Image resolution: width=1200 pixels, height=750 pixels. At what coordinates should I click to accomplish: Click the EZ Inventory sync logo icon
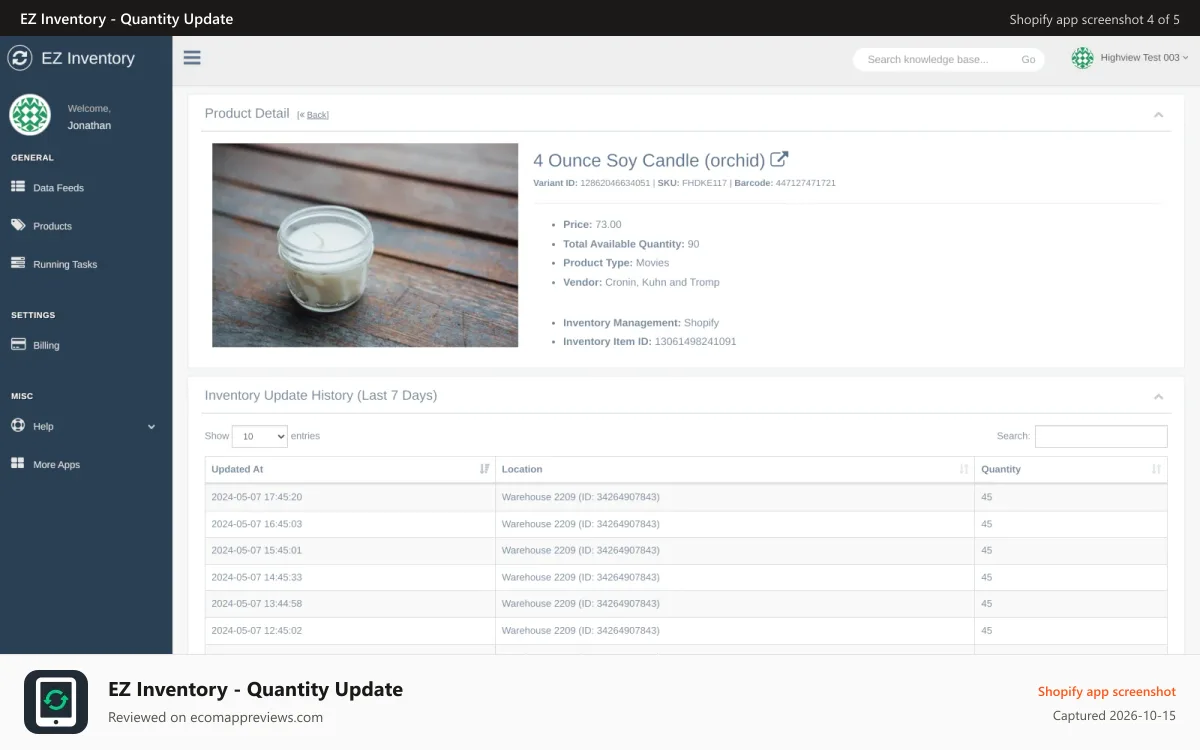click(20, 58)
